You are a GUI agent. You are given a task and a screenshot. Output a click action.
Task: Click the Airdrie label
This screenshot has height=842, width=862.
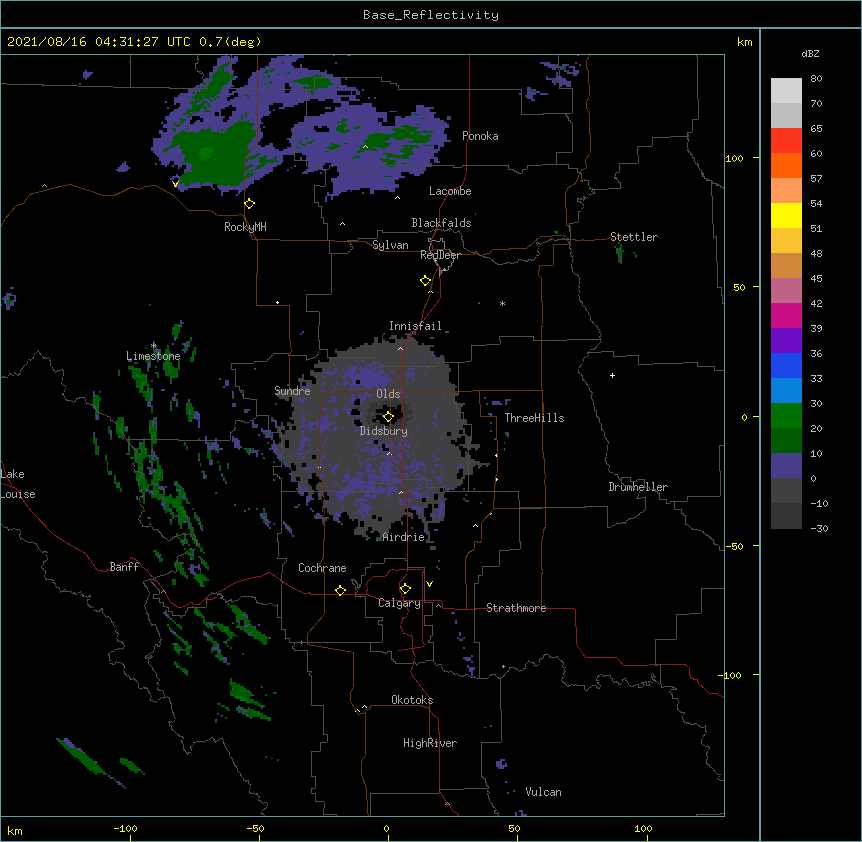point(404,537)
